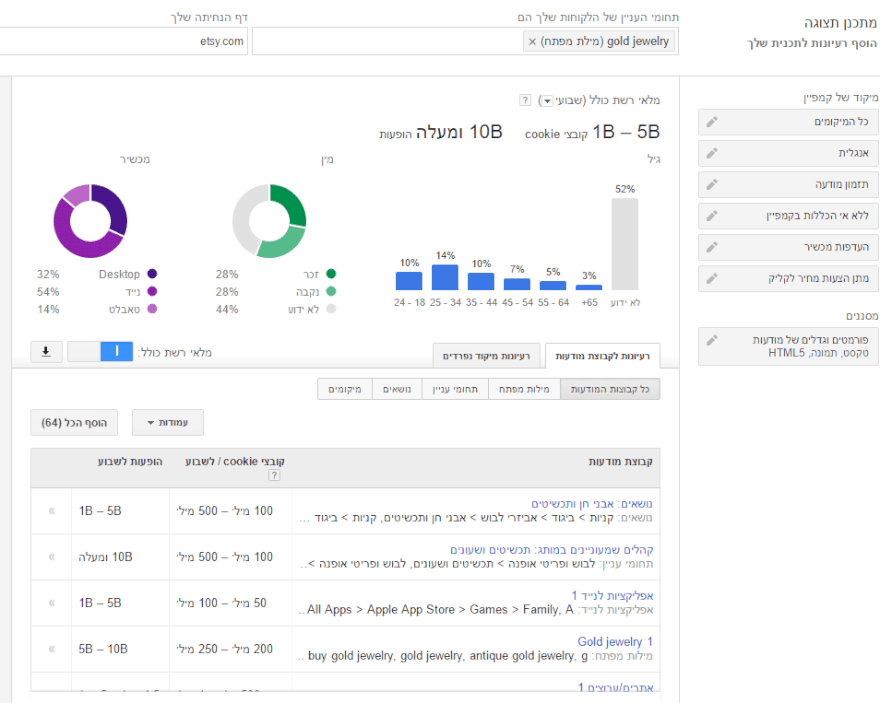Image resolution: width=880 pixels, height=703 pixels.
Task: Edit the העדפות מכשיר device preferences
Action: pyautogui.click(x=712, y=247)
